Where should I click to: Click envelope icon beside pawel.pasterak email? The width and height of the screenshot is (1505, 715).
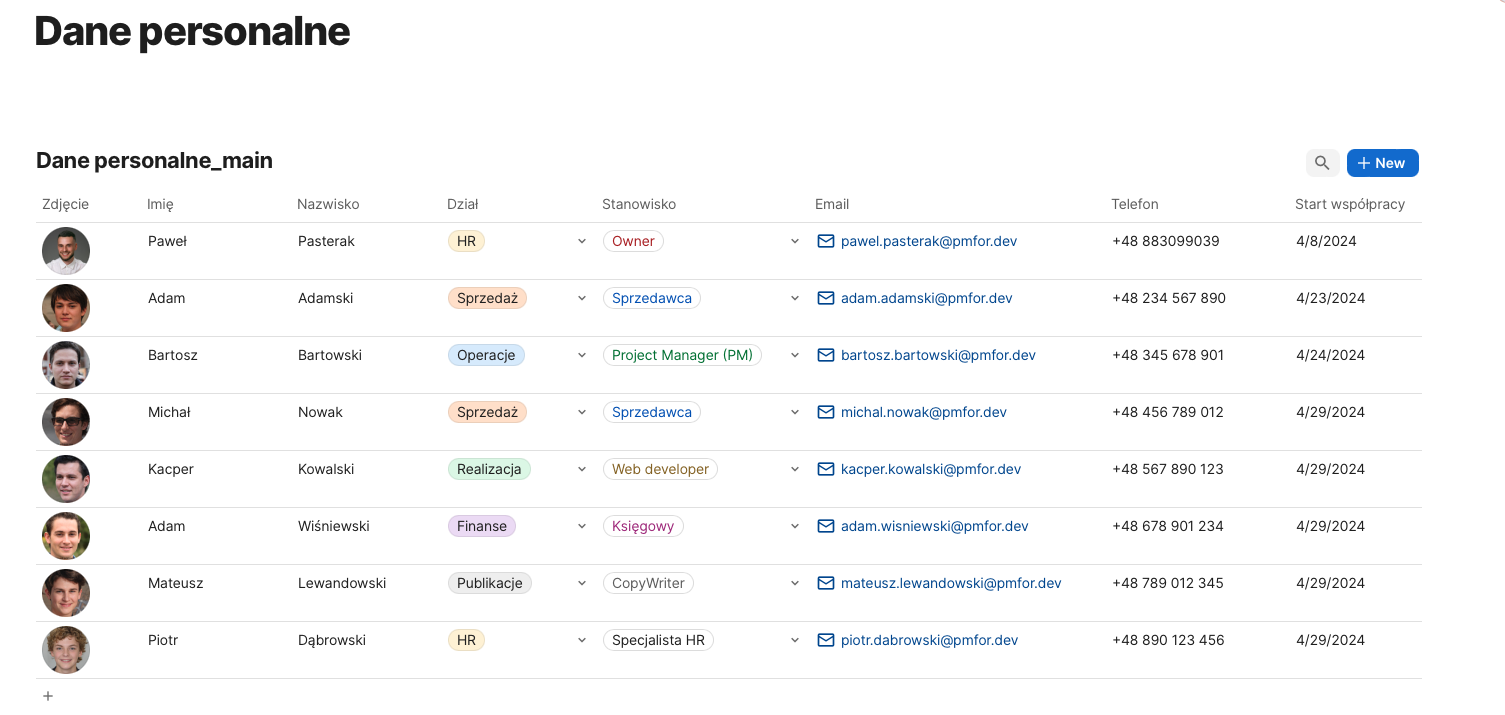pyautogui.click(x=826, y=241)
